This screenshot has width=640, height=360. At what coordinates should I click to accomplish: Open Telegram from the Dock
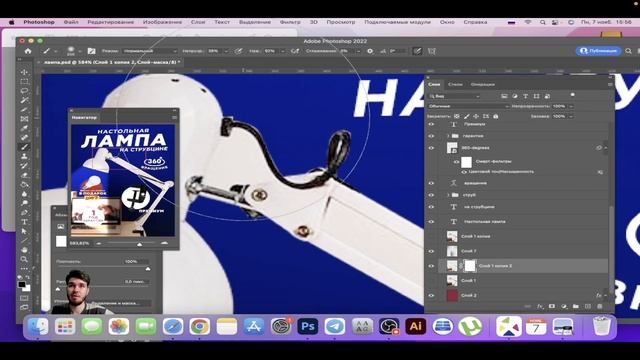click(x=335, y=327)
